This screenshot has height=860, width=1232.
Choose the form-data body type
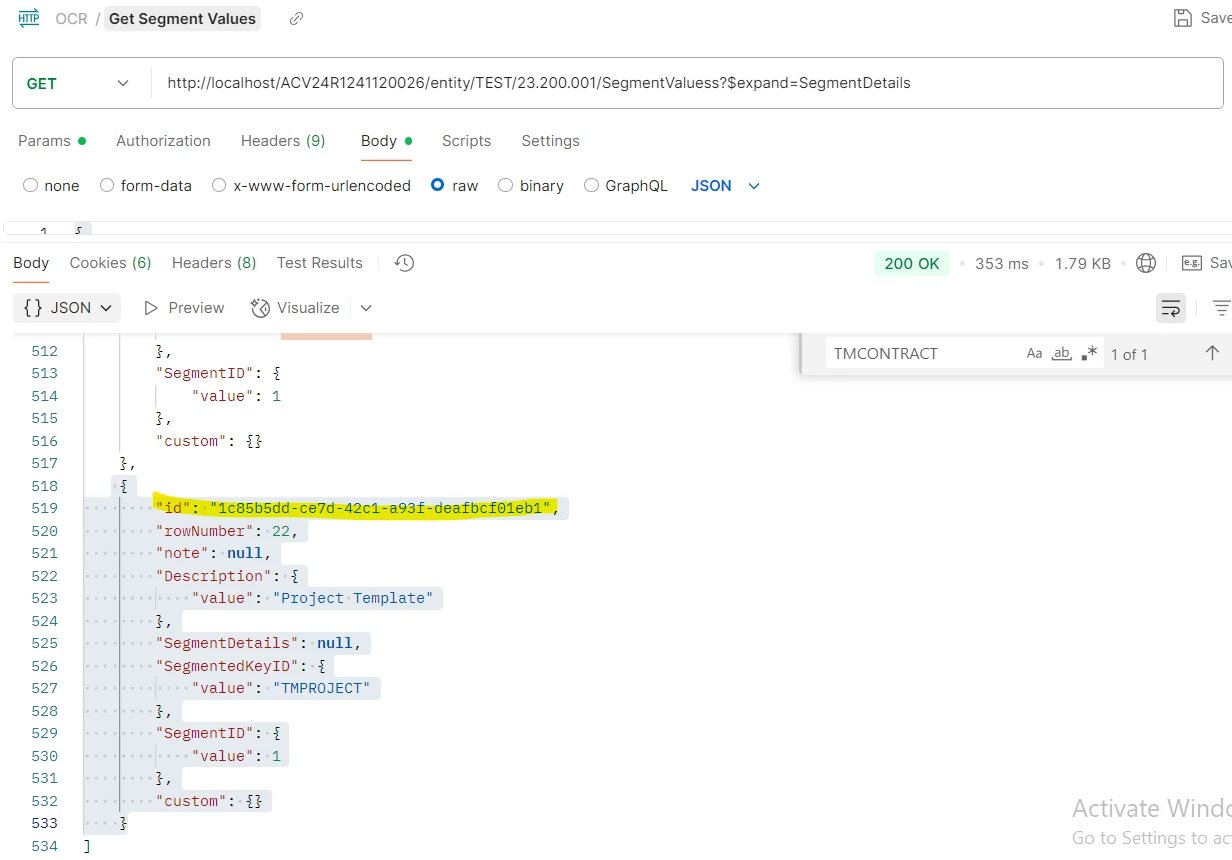click(x=106, y=185)
